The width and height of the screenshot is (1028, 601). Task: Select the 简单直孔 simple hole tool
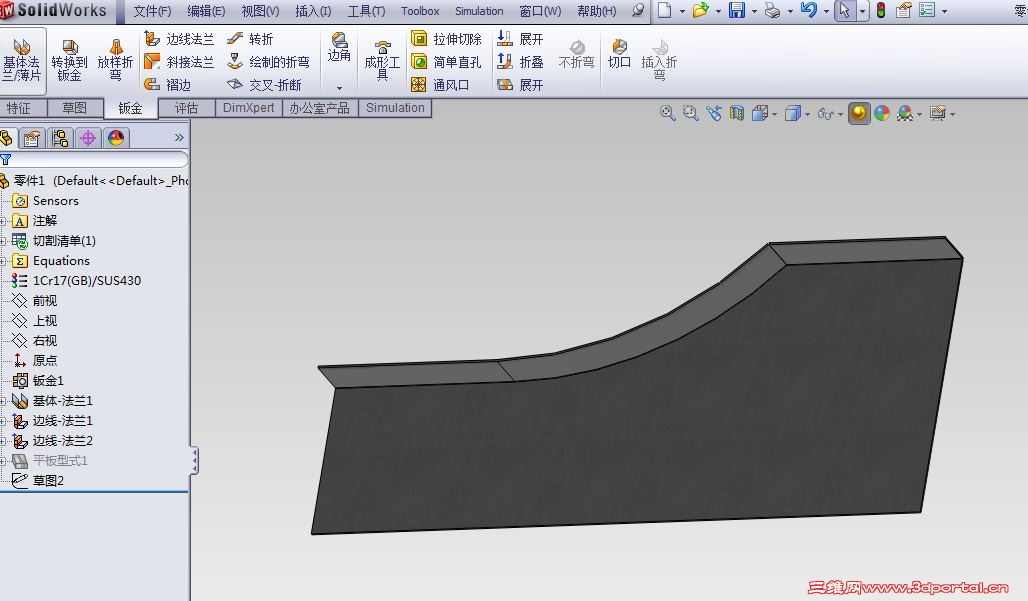point(446,62)
